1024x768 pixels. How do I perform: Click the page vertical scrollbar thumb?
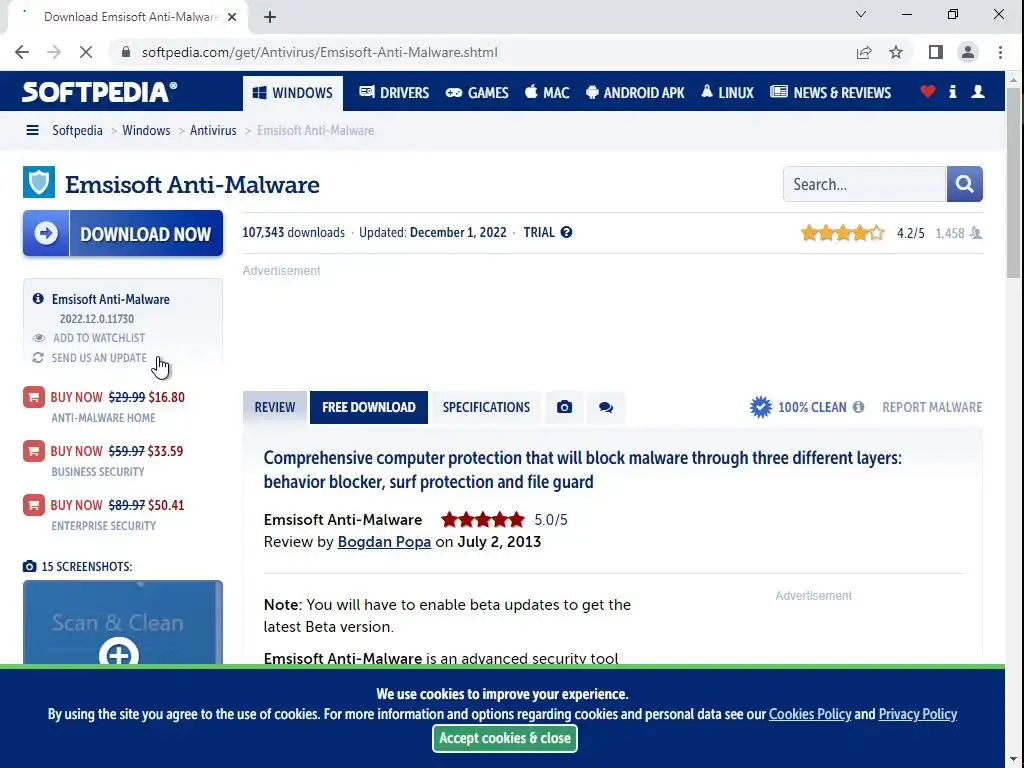coord(1013,183)
